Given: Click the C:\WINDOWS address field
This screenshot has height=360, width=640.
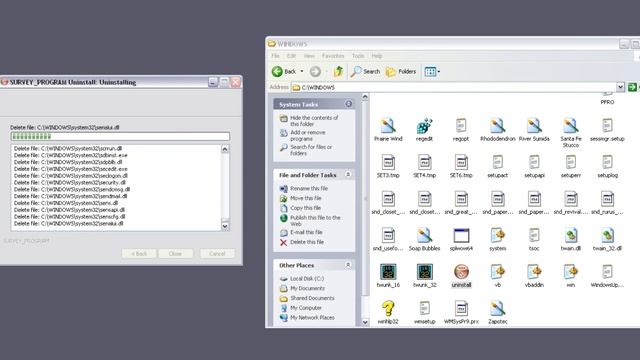Looking at the screenshot, I should tap(453, 87).
